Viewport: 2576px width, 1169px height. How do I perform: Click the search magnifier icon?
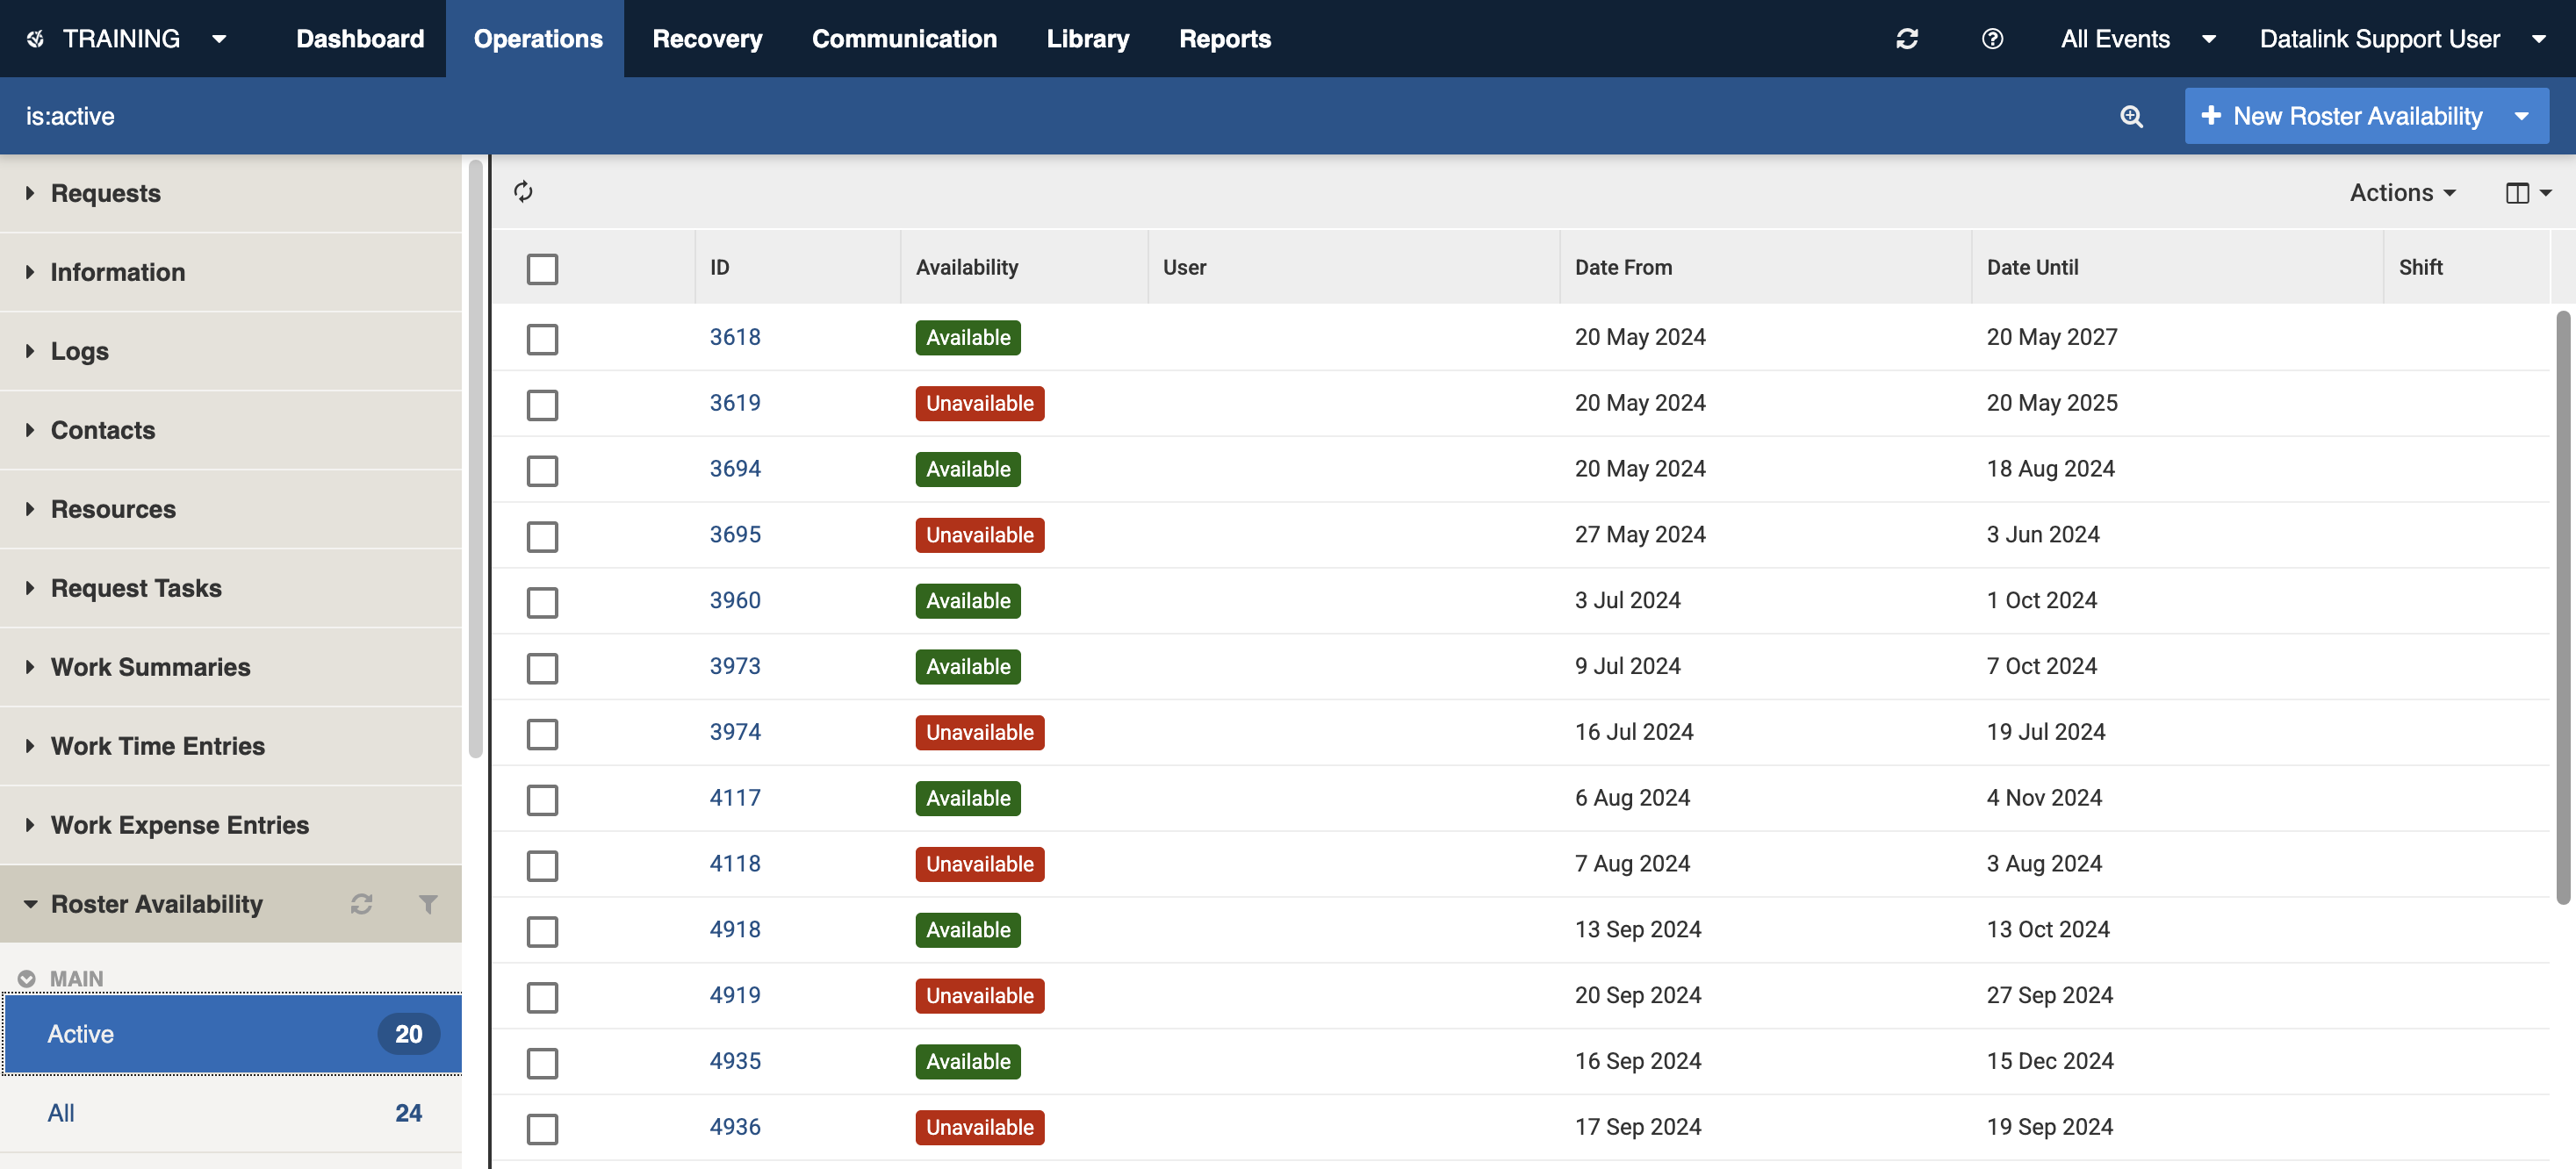pos(2130,116)
